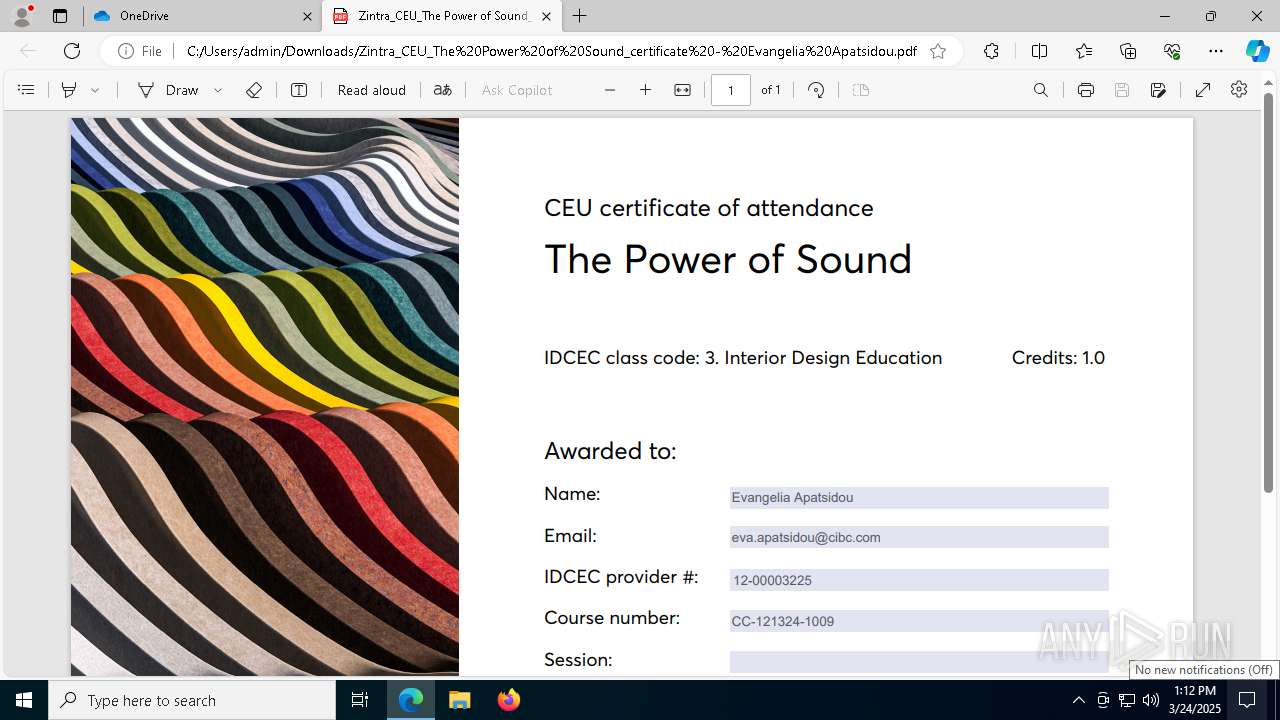Zoom out the PDF

point(610,90)
